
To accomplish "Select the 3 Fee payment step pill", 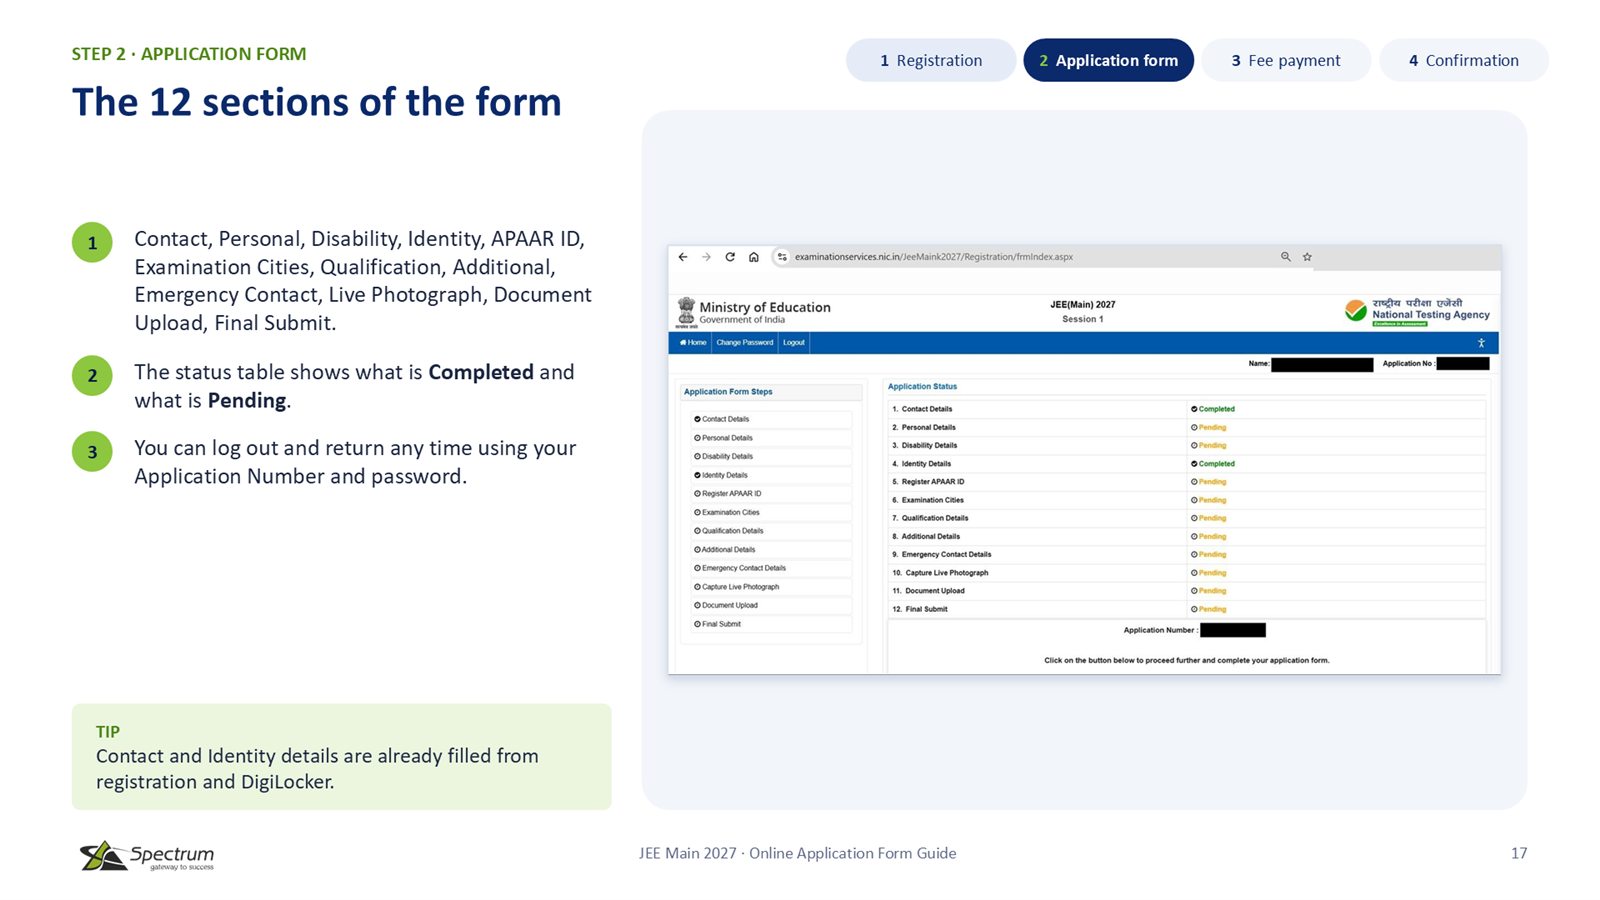I will click(1286, 60).
